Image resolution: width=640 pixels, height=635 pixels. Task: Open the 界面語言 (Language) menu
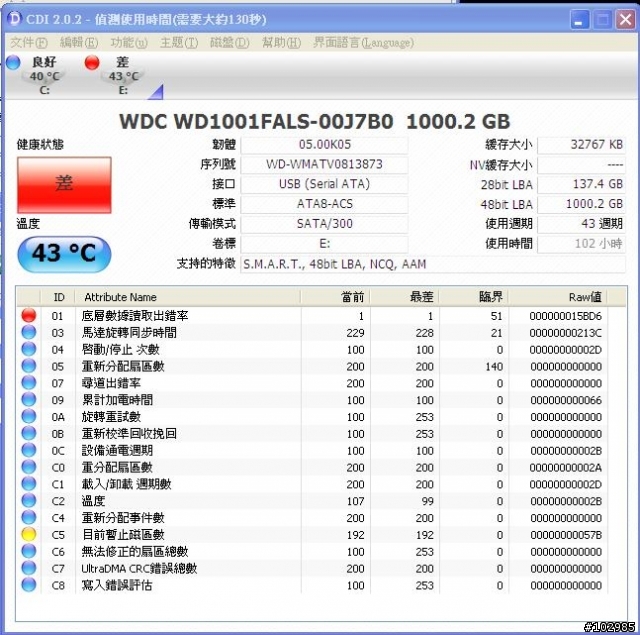(x=363, y=42)
